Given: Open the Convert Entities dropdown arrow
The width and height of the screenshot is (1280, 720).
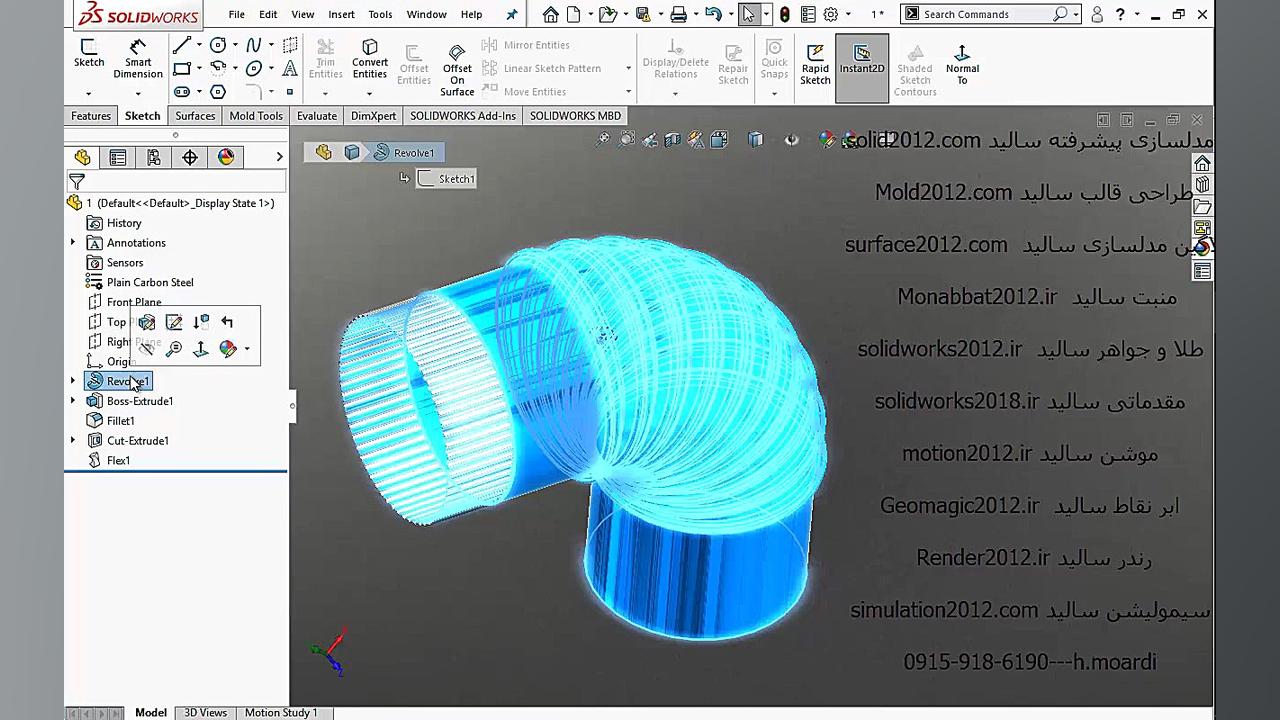Looking at the screenshot, I should click(369, 93).
